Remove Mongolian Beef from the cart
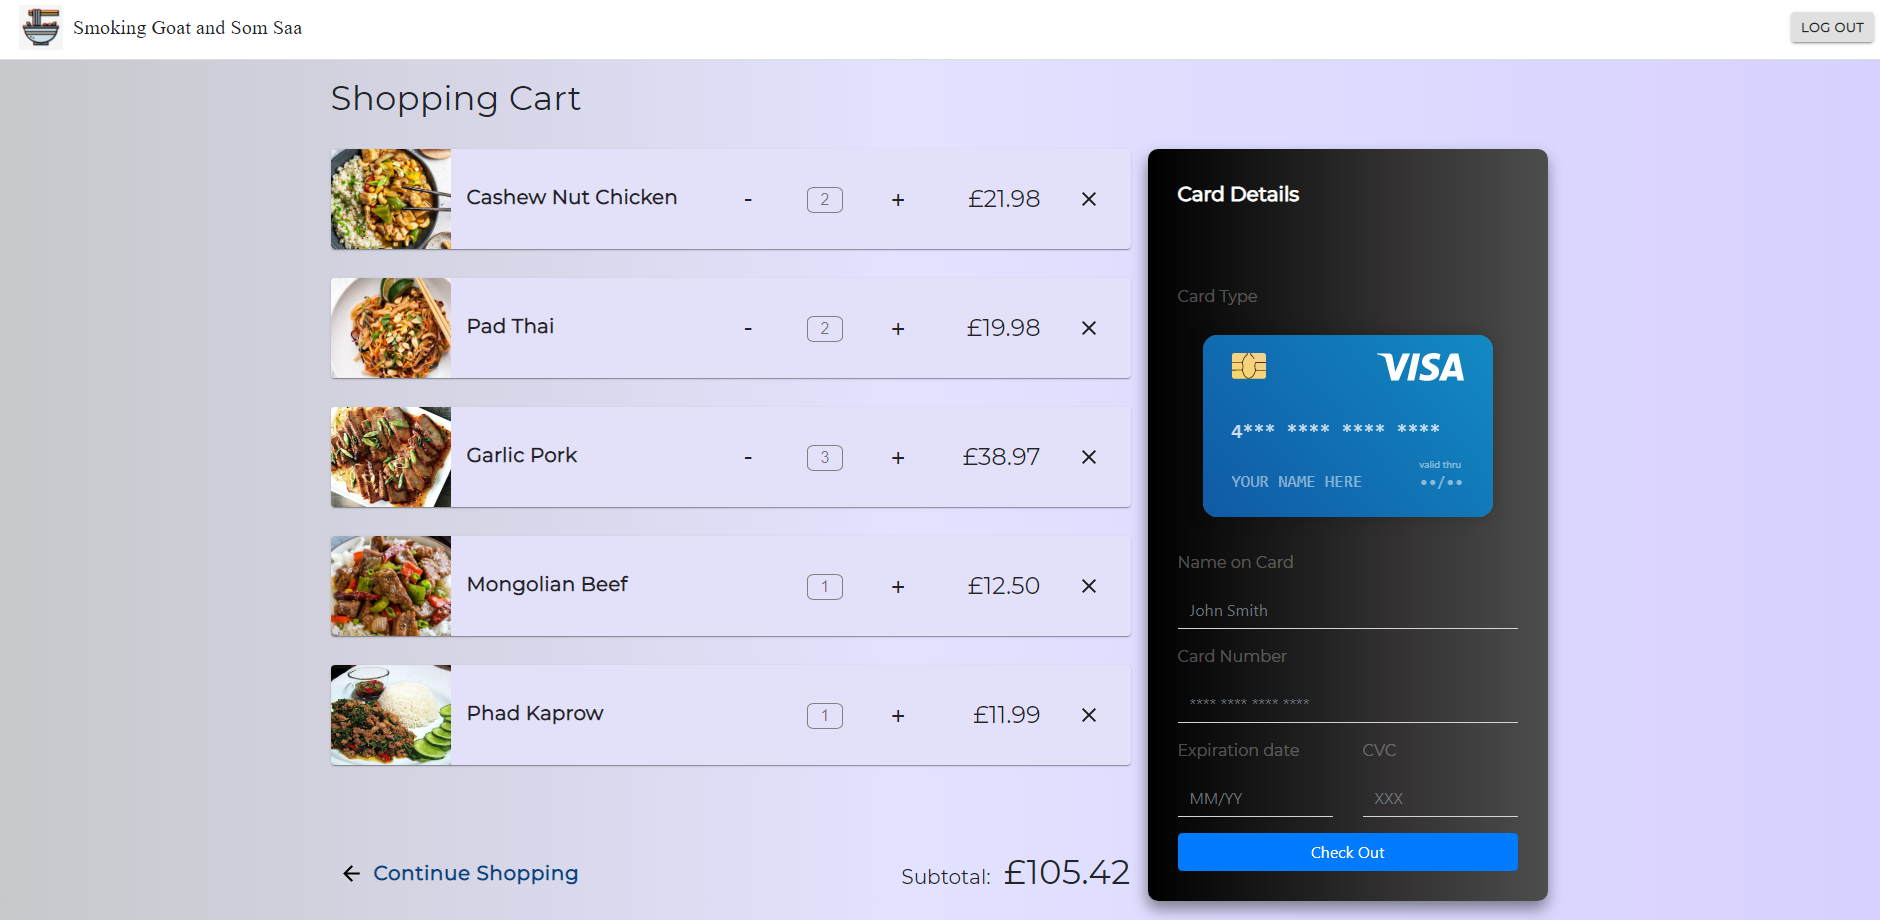This screenshot has width=1880, height=920. (1089, 586)
